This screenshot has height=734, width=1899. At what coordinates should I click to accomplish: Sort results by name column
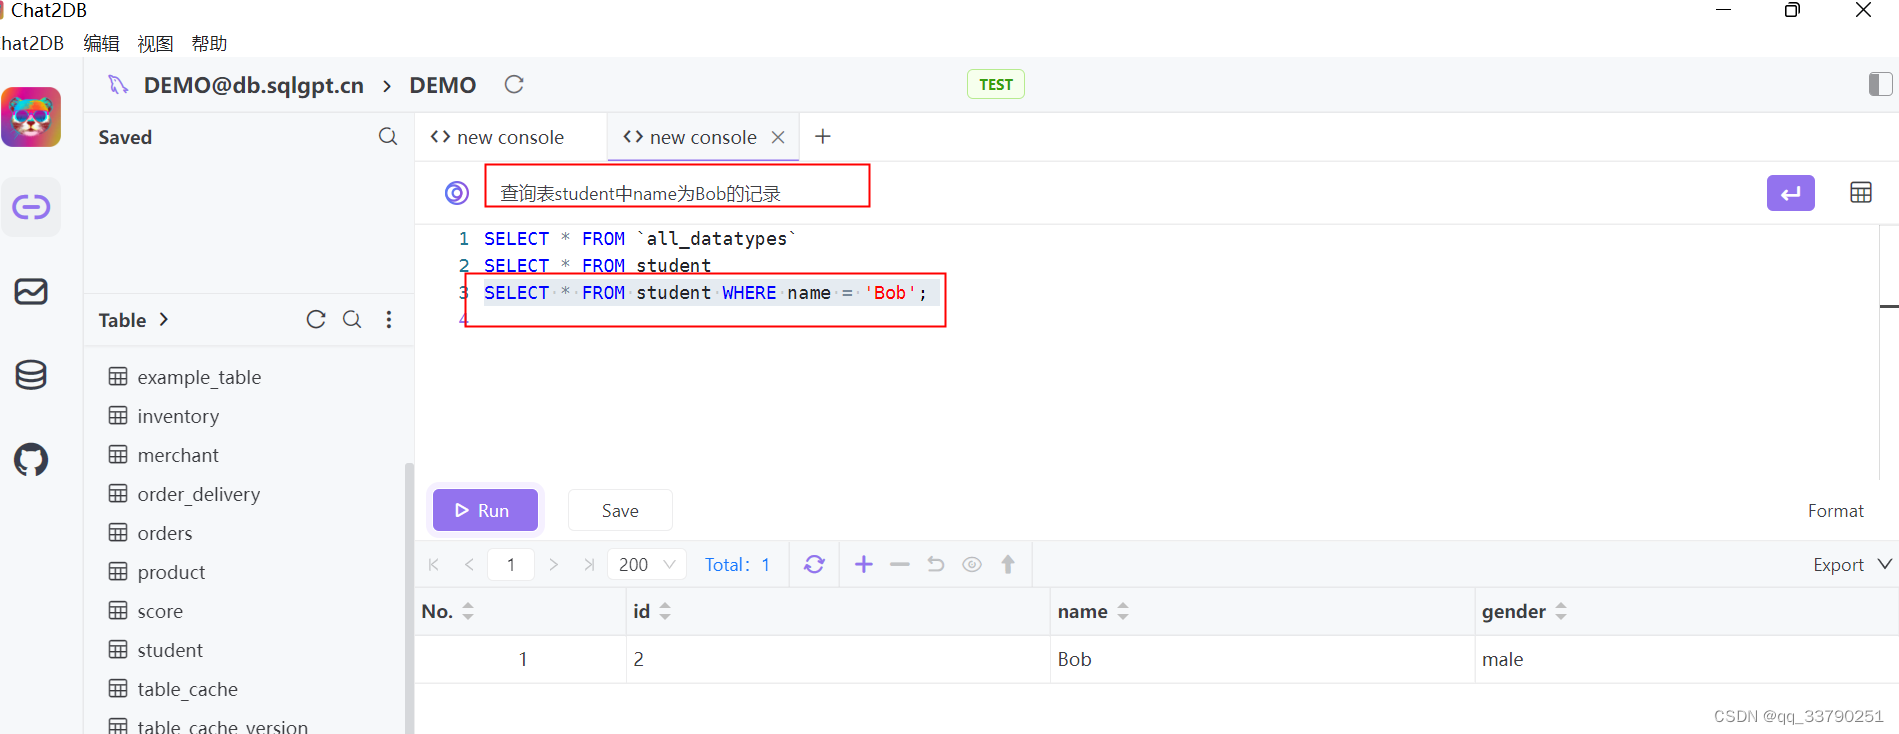click(1123, 611)
